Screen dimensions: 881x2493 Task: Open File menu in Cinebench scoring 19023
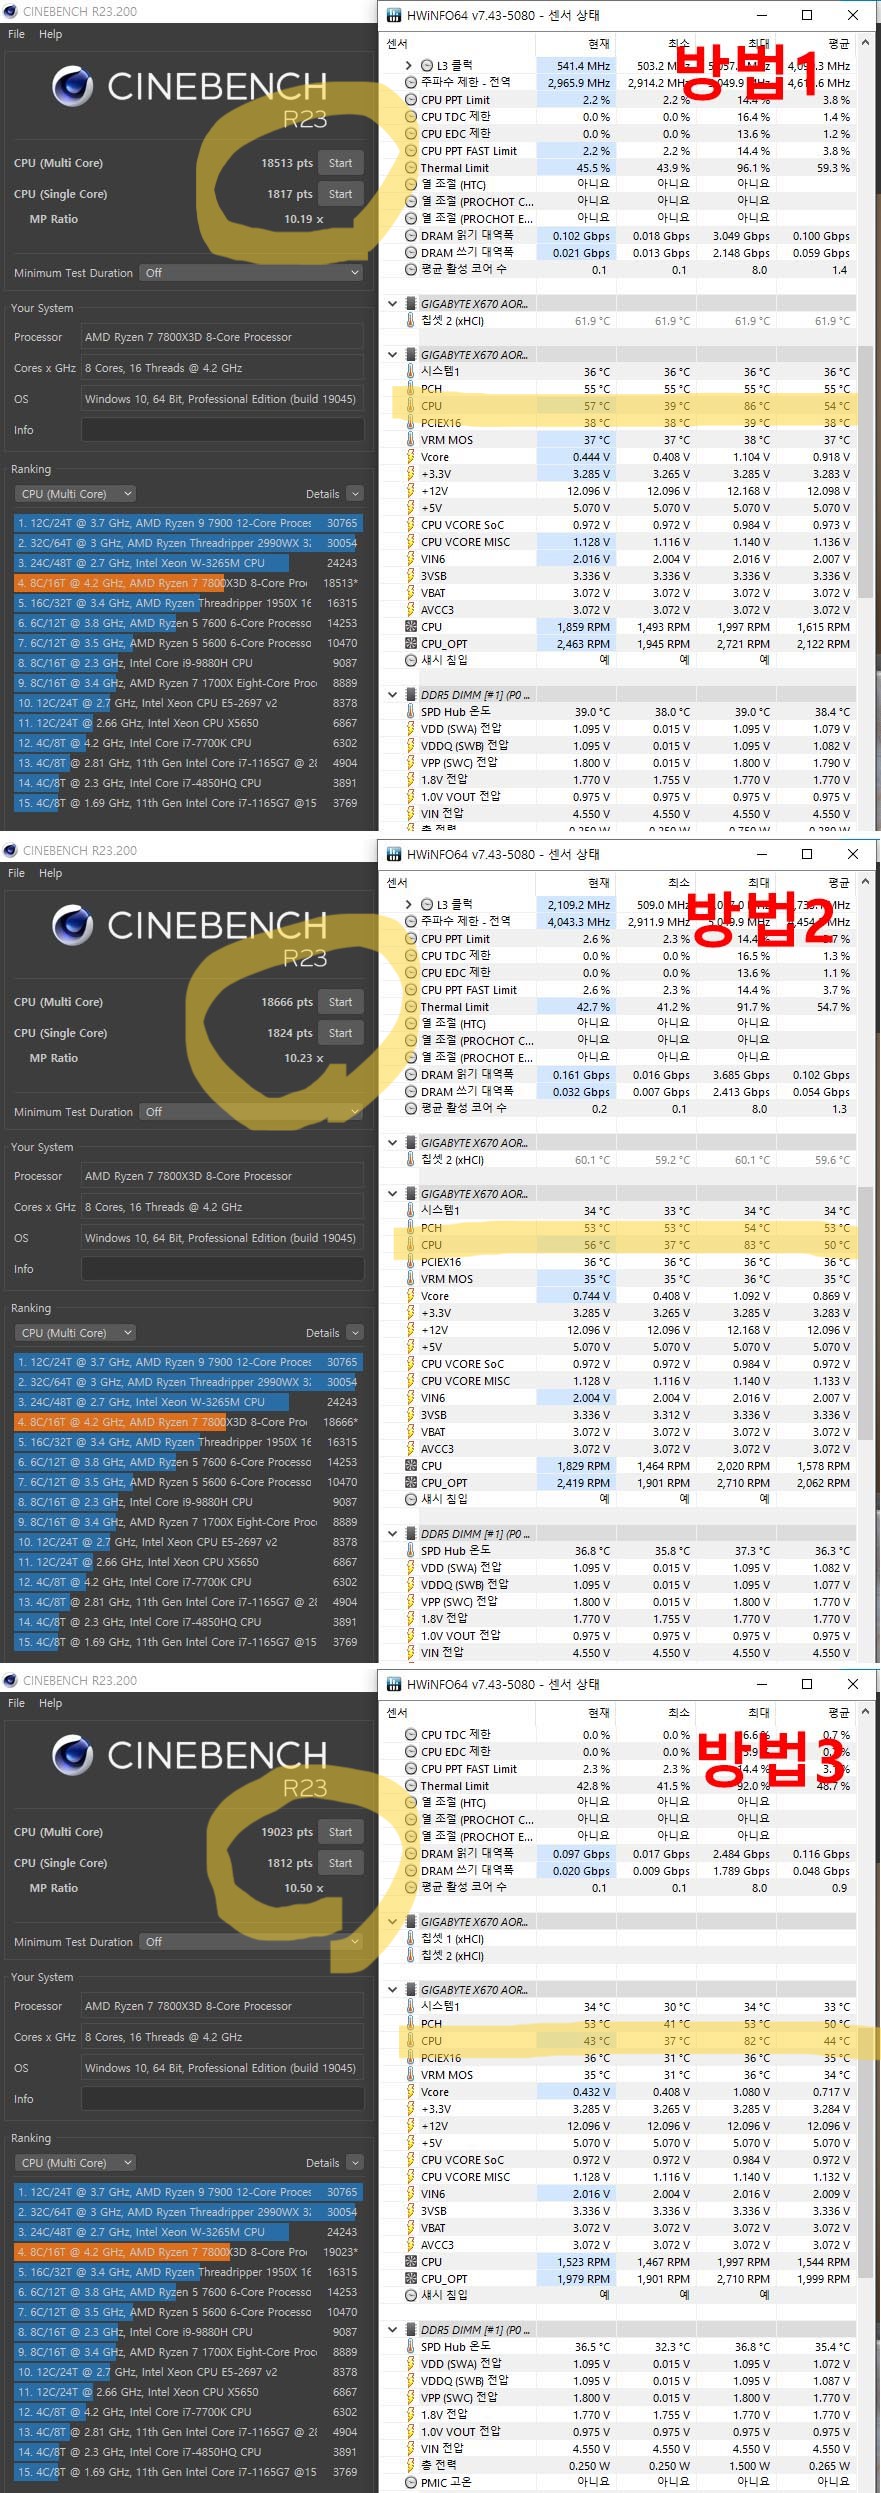point(17,1703)
